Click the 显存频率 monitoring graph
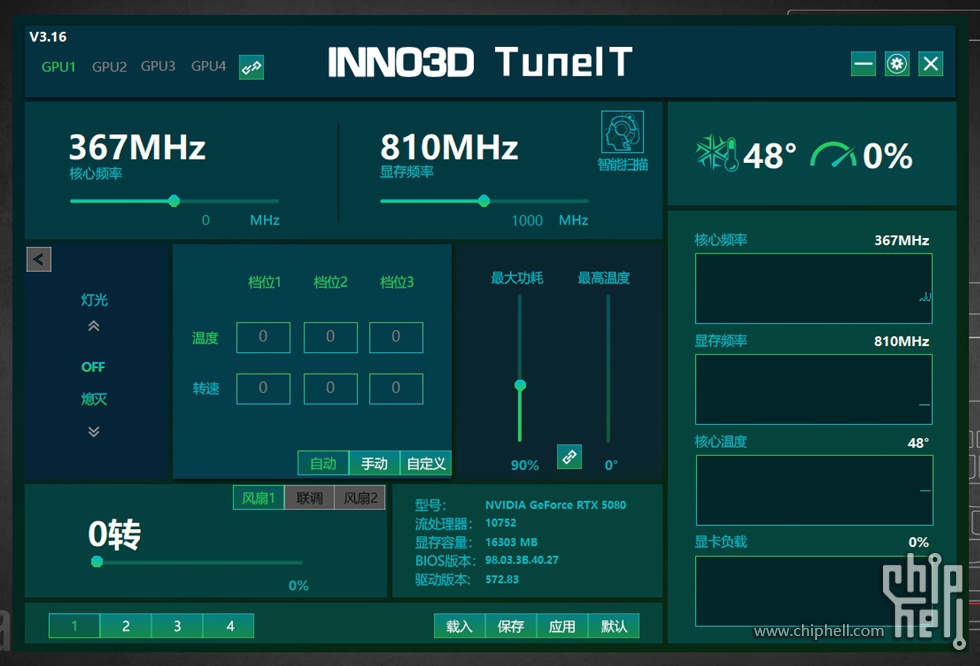 click(814, 390)
